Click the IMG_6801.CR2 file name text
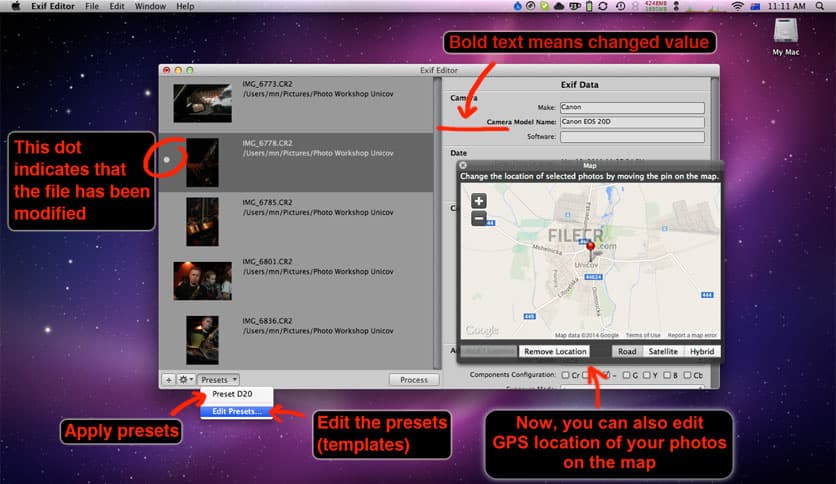Screen dimensions: 836x484 [x=267, y=262]
